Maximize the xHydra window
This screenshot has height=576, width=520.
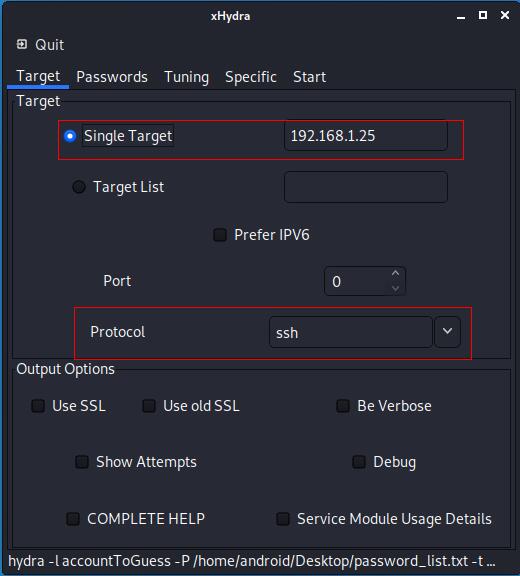[483, 15]
